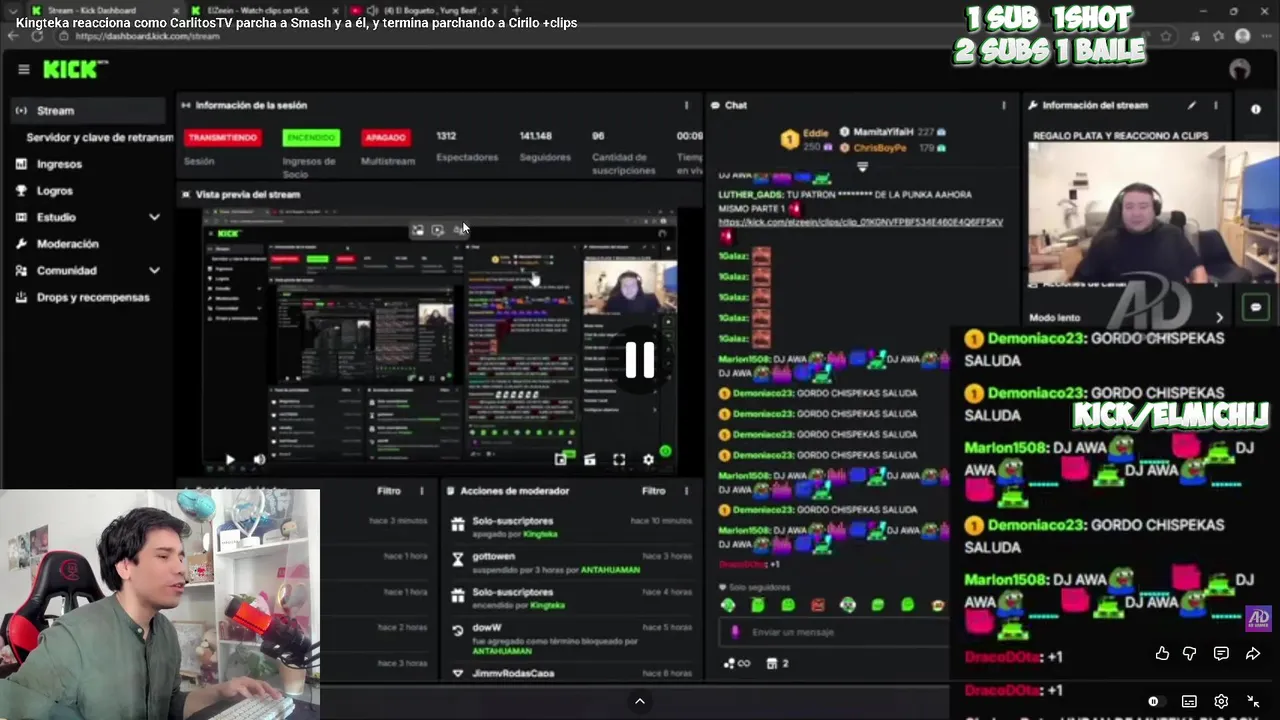
Task: Open Filtro in the activity panel
Action: pyautogui.click(x=389, y=491)
